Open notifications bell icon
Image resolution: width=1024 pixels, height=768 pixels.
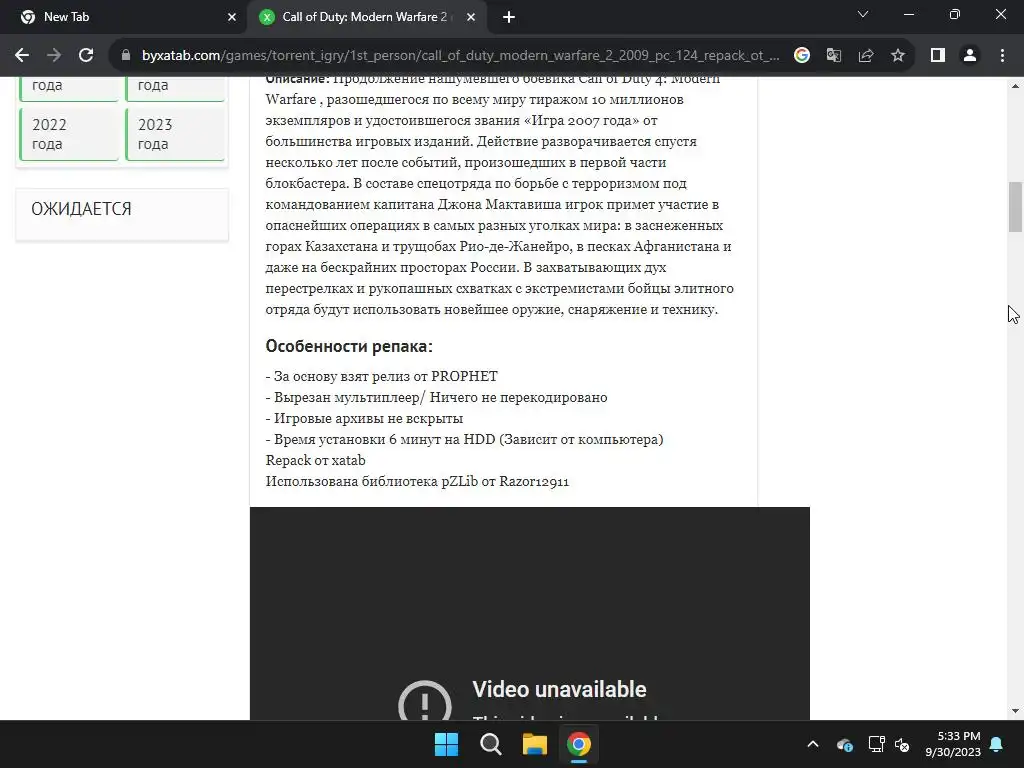click(997, 744)
